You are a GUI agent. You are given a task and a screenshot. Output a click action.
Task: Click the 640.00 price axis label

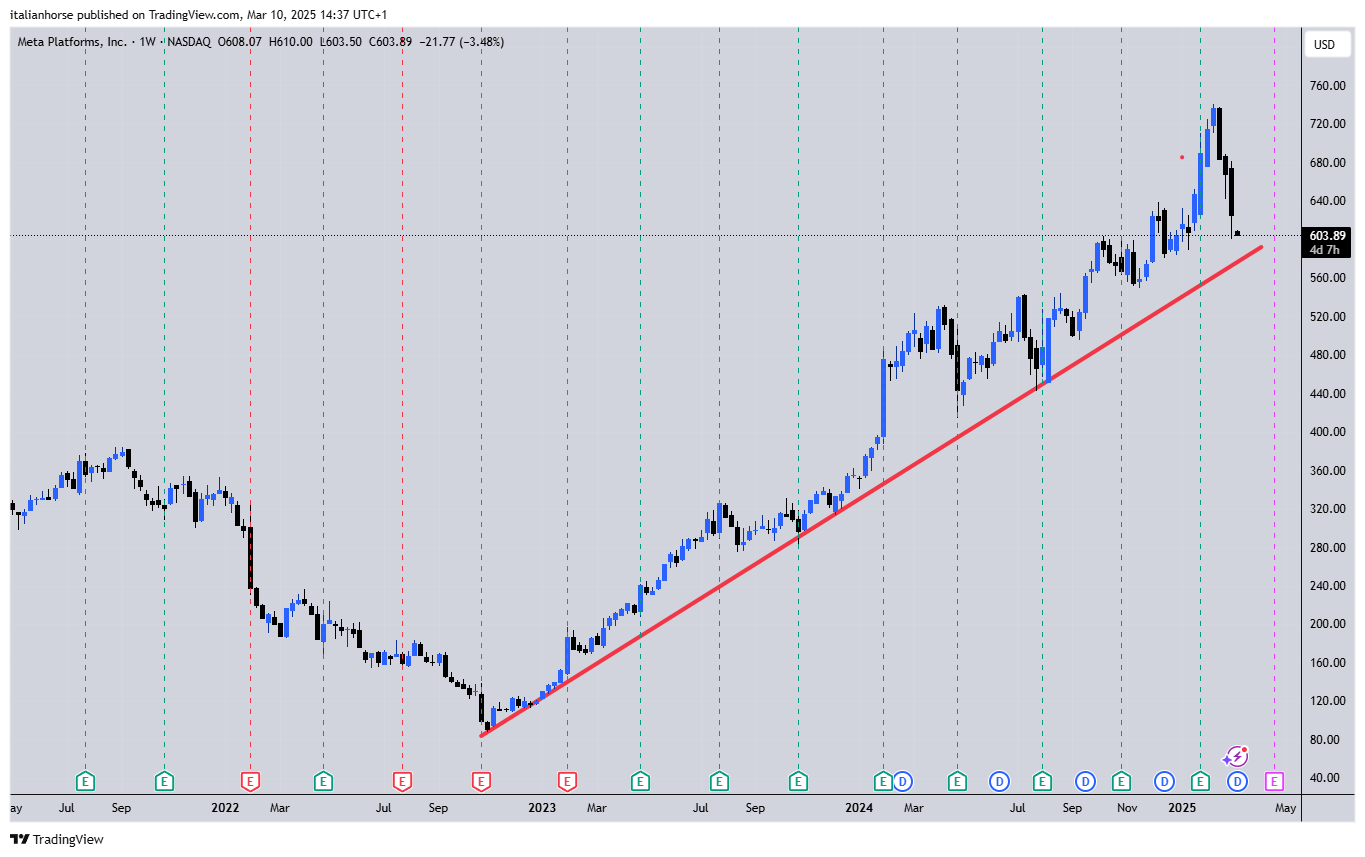[1326, 201]
